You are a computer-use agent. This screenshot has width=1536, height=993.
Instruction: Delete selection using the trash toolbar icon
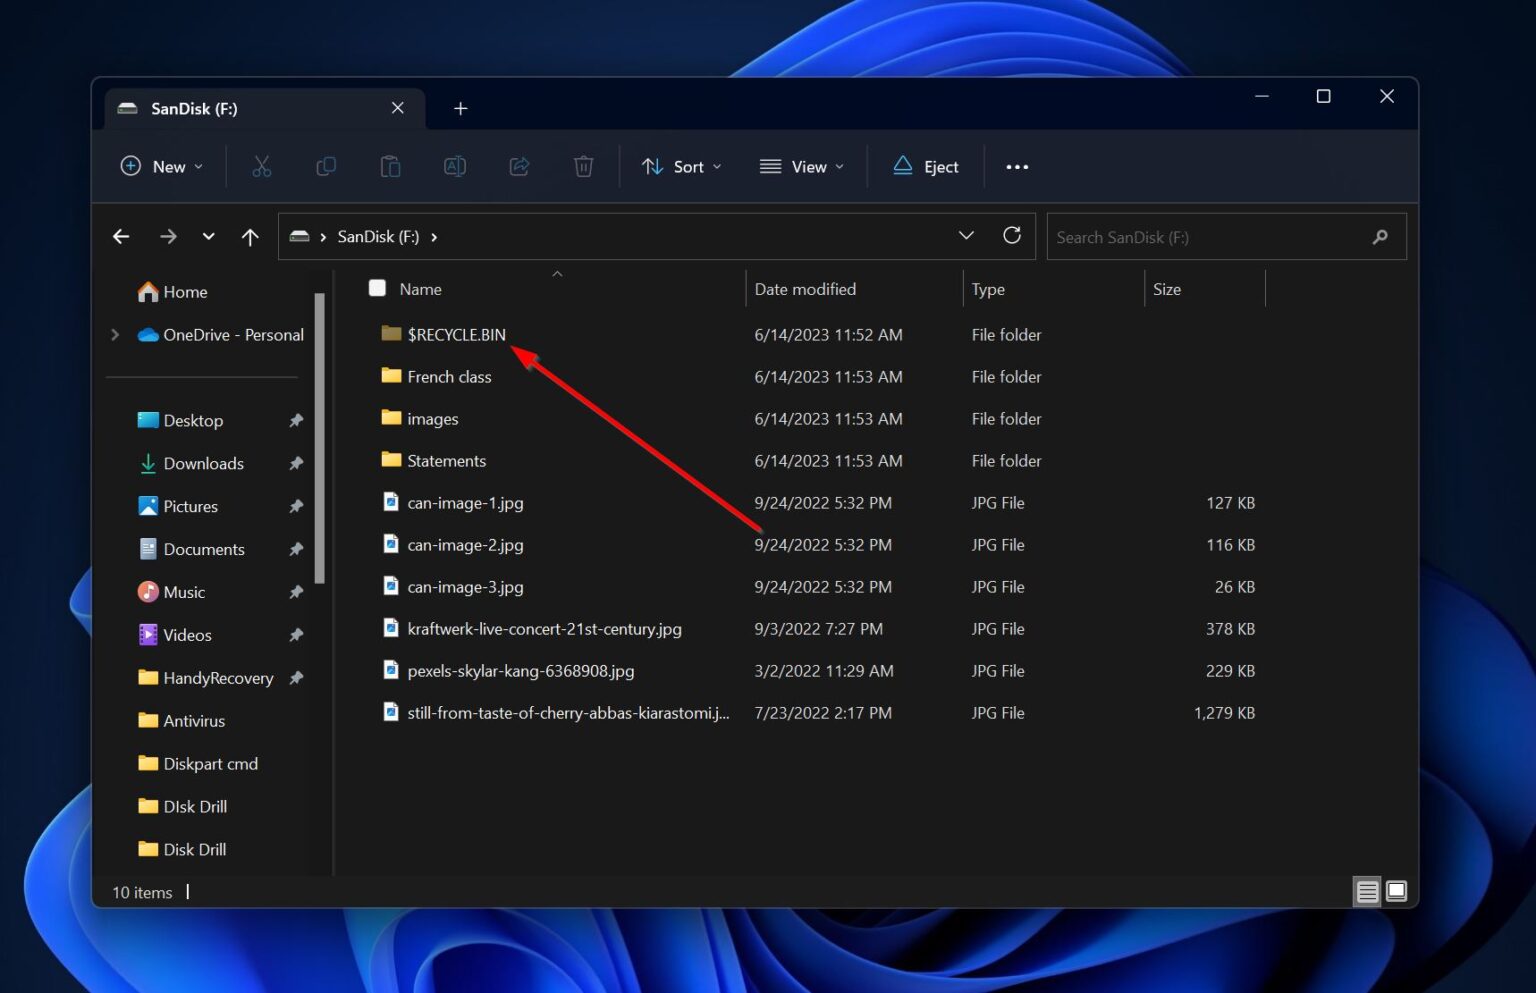583,166
